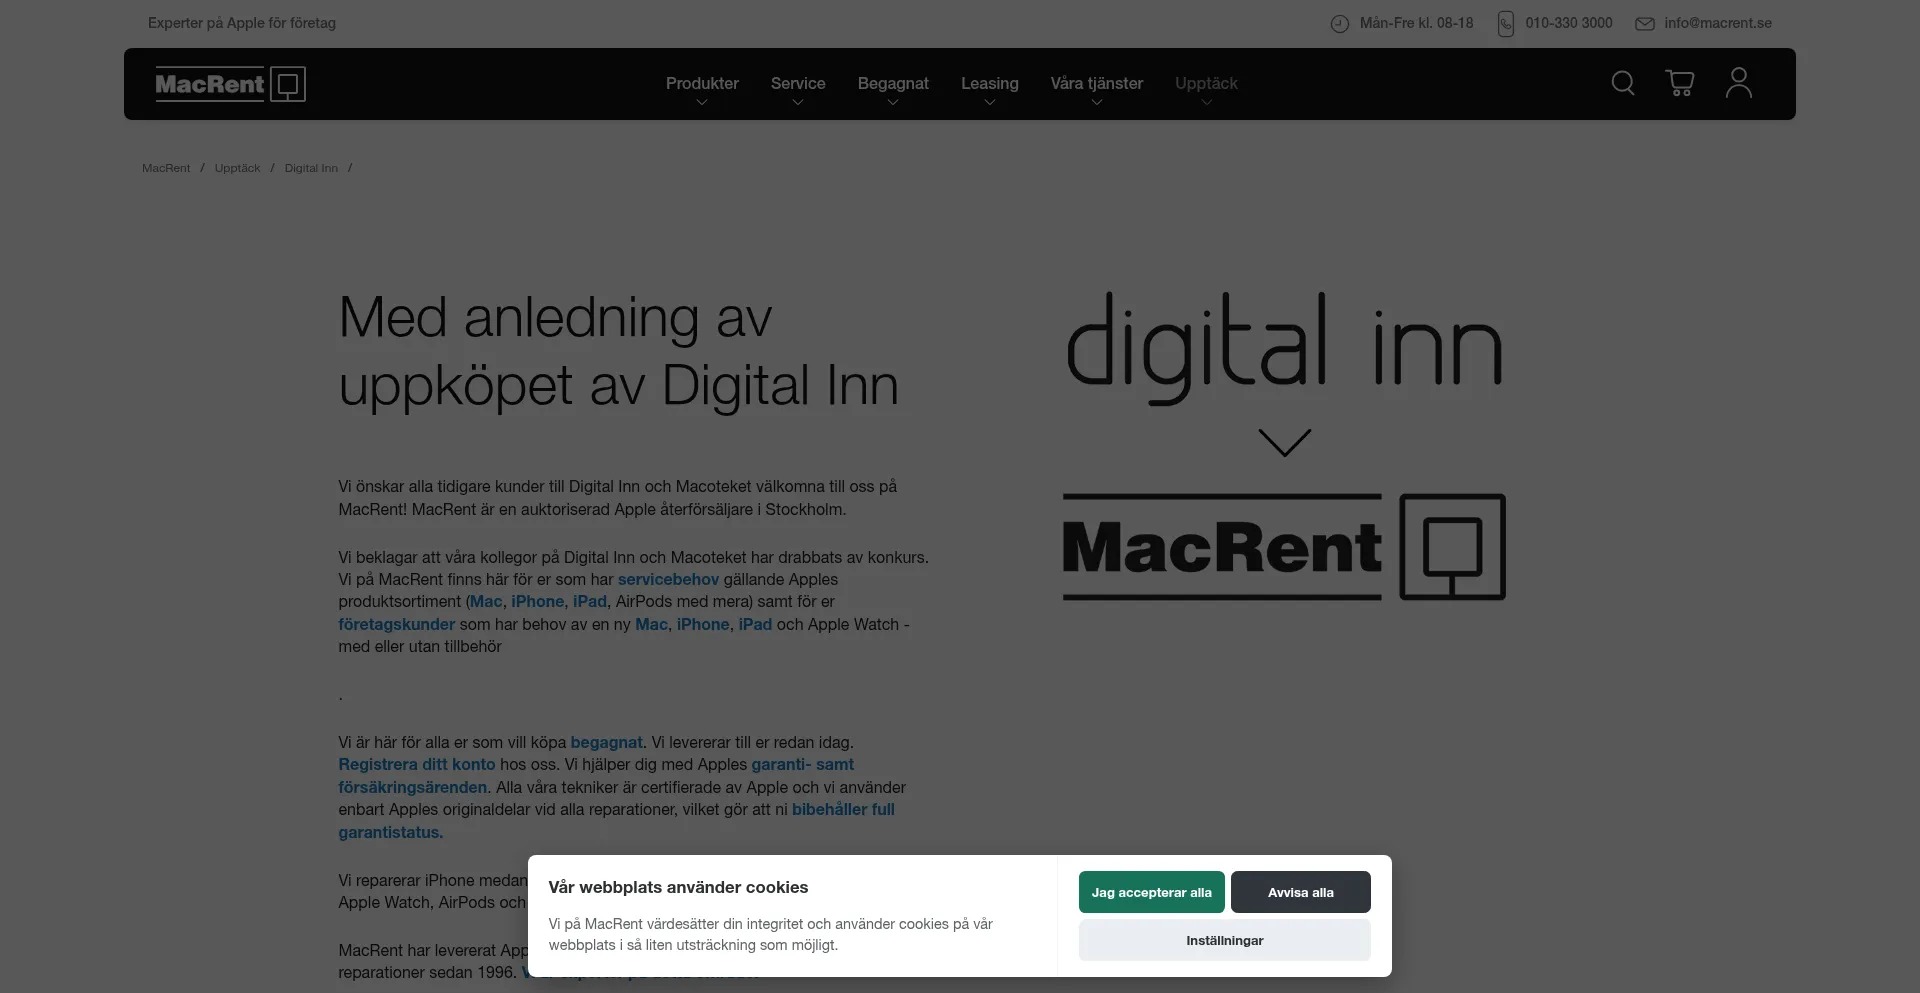This screenshot has height=993, width=1920.
Task: View the shopping cart
Action: [x=1680, y=84]
